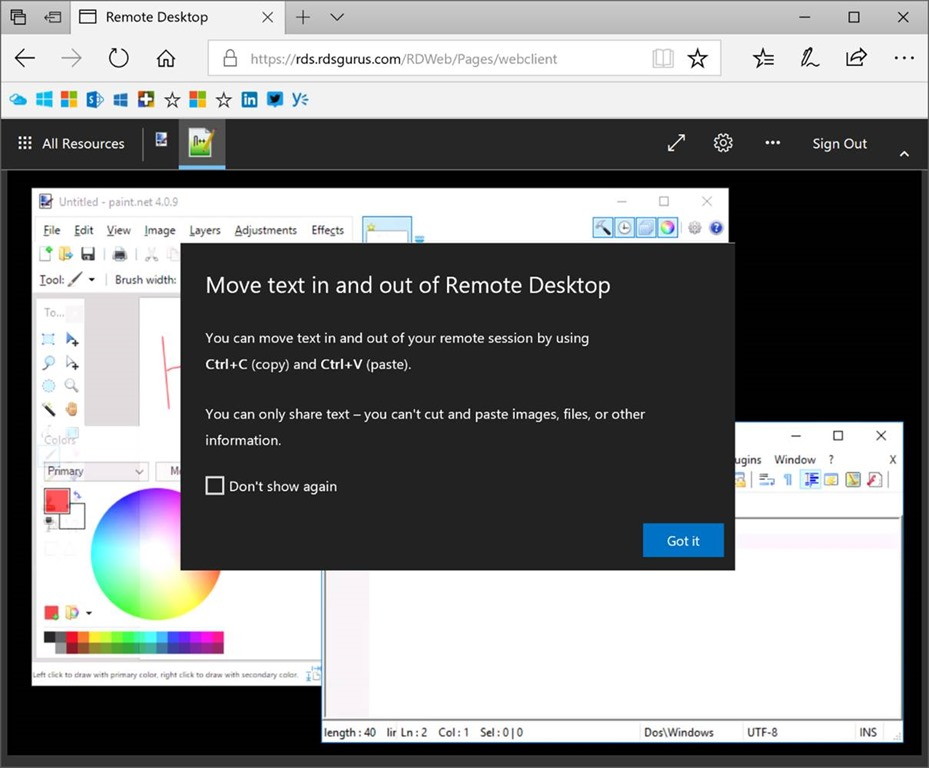Dismiss the dialog with Got it
The width and height of the screenshot is (929, 768).
click(683, 540)
